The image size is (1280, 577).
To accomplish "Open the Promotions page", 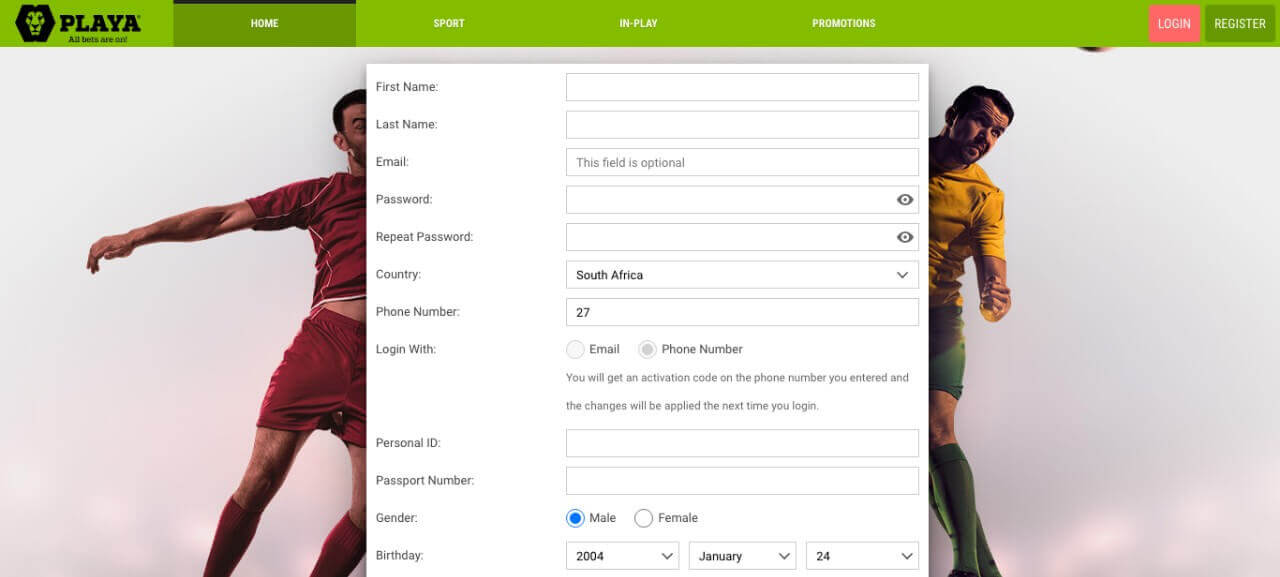I will pos(843,24).
